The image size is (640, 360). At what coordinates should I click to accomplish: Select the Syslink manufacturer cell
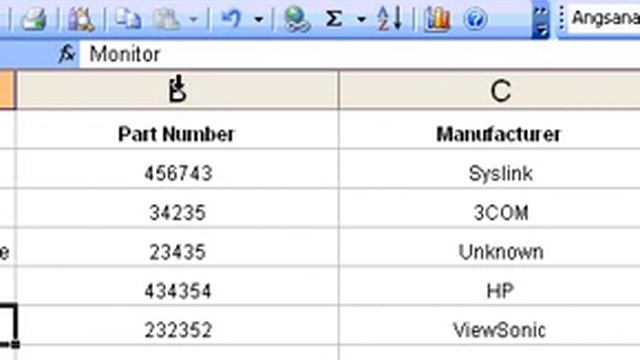coord(489,169)
